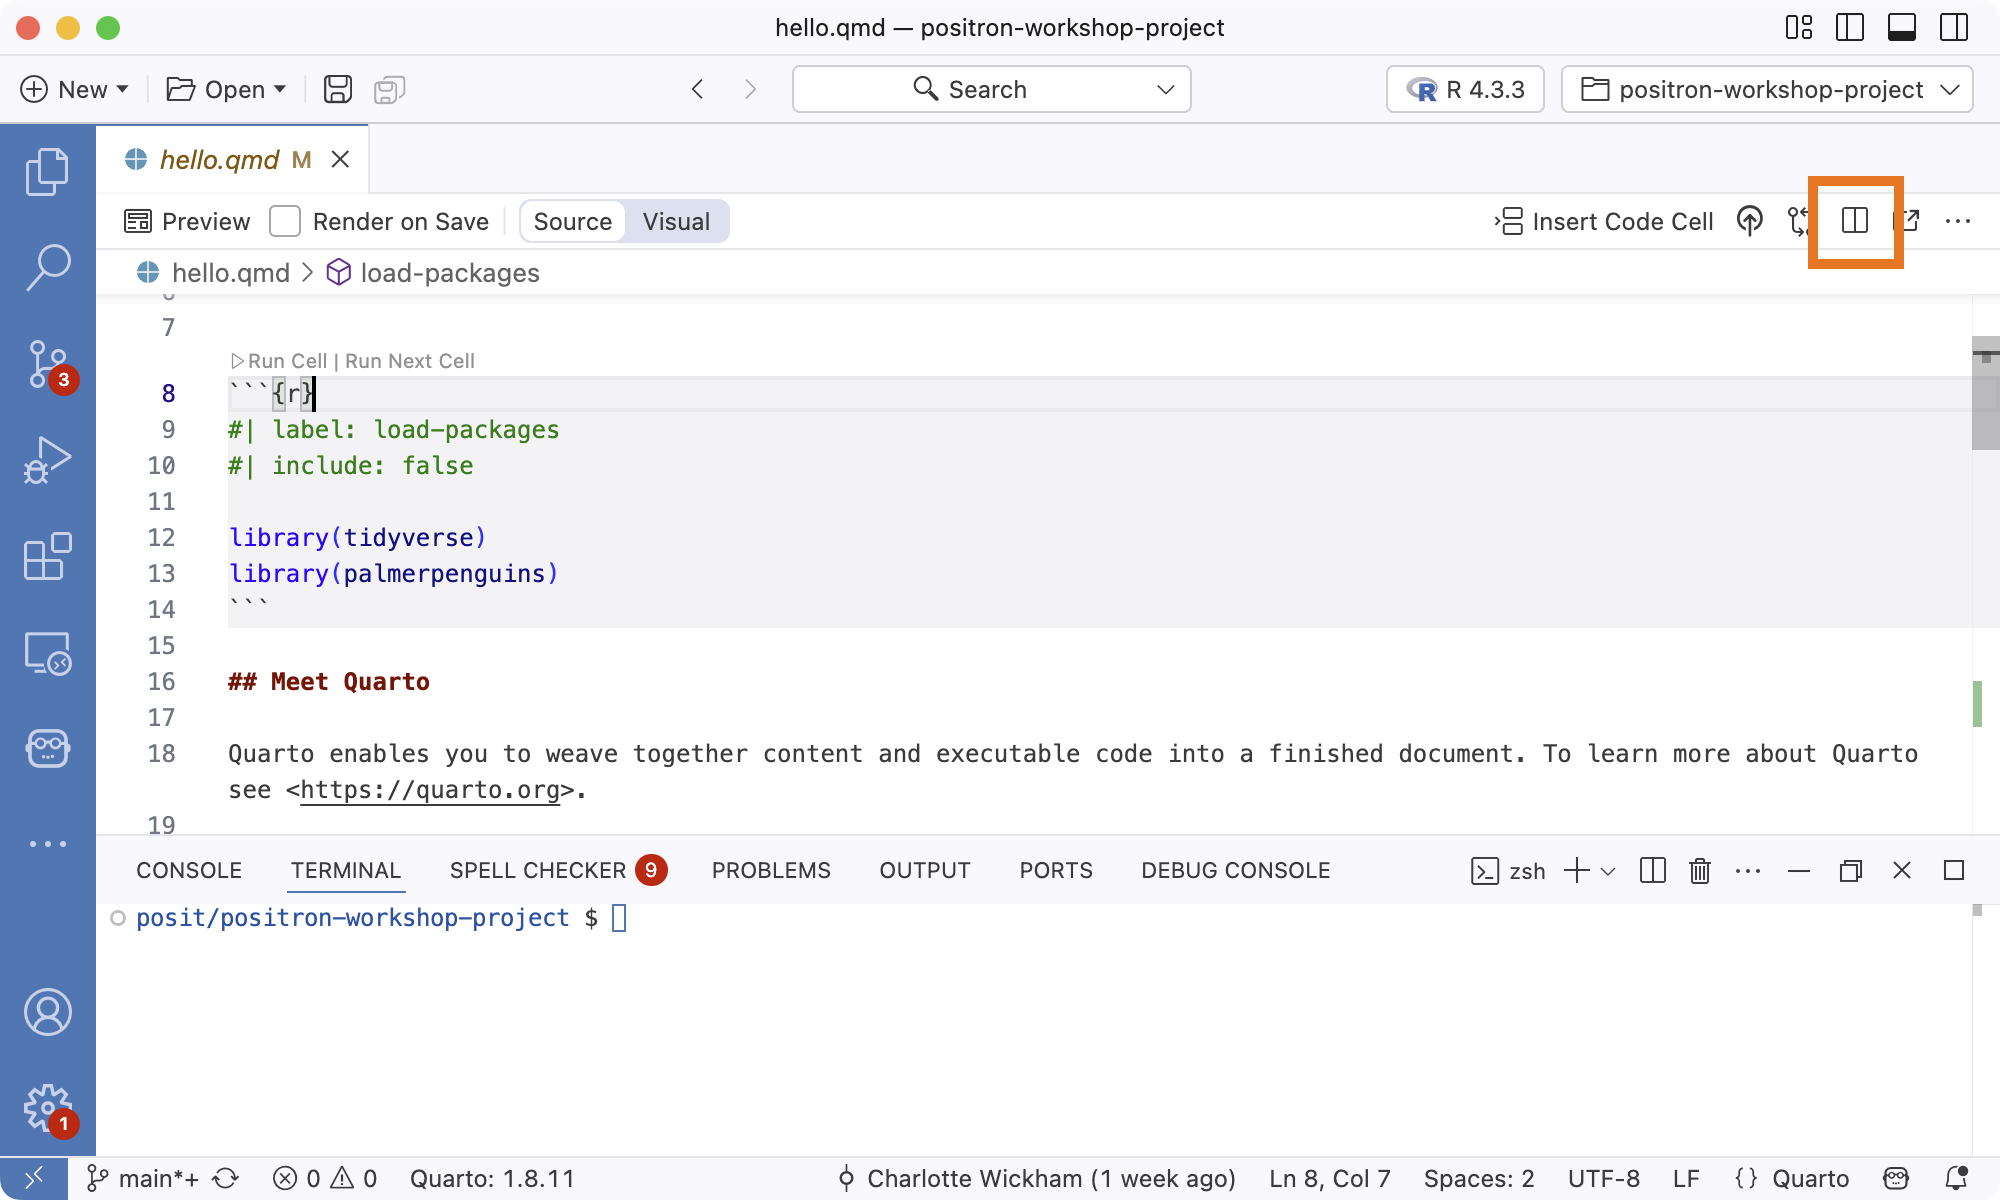The width and height of the screenshot is (2000, 1200).
Task: Toggle bottom panel layout icon
Action: 1902,27
